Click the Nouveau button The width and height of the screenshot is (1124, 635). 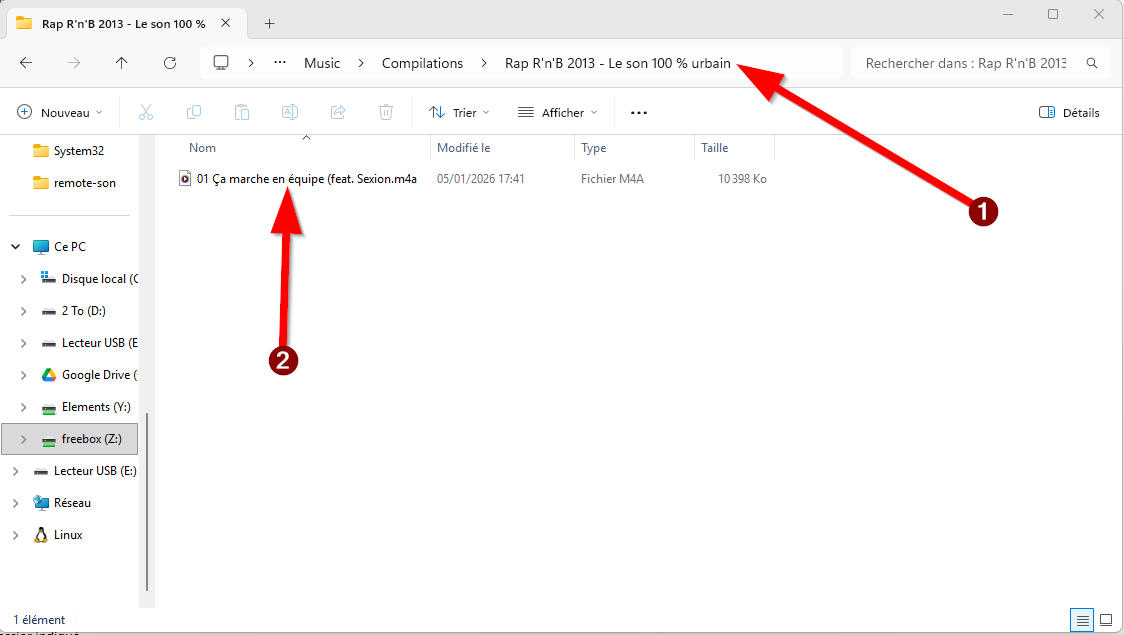(x=60, y=113)
